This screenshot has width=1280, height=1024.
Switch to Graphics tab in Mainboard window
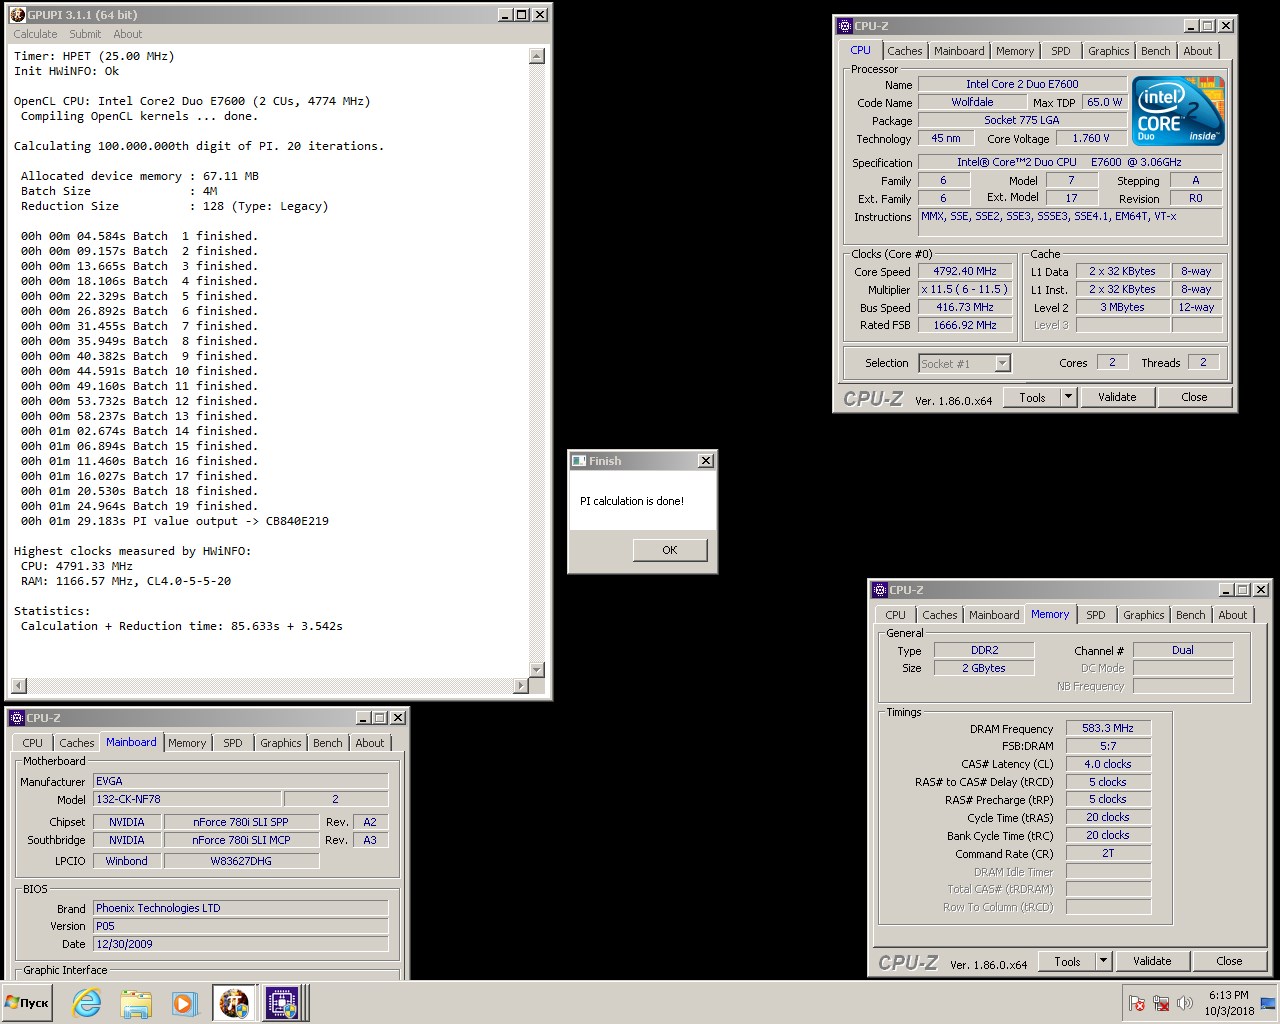pos(281,743)
